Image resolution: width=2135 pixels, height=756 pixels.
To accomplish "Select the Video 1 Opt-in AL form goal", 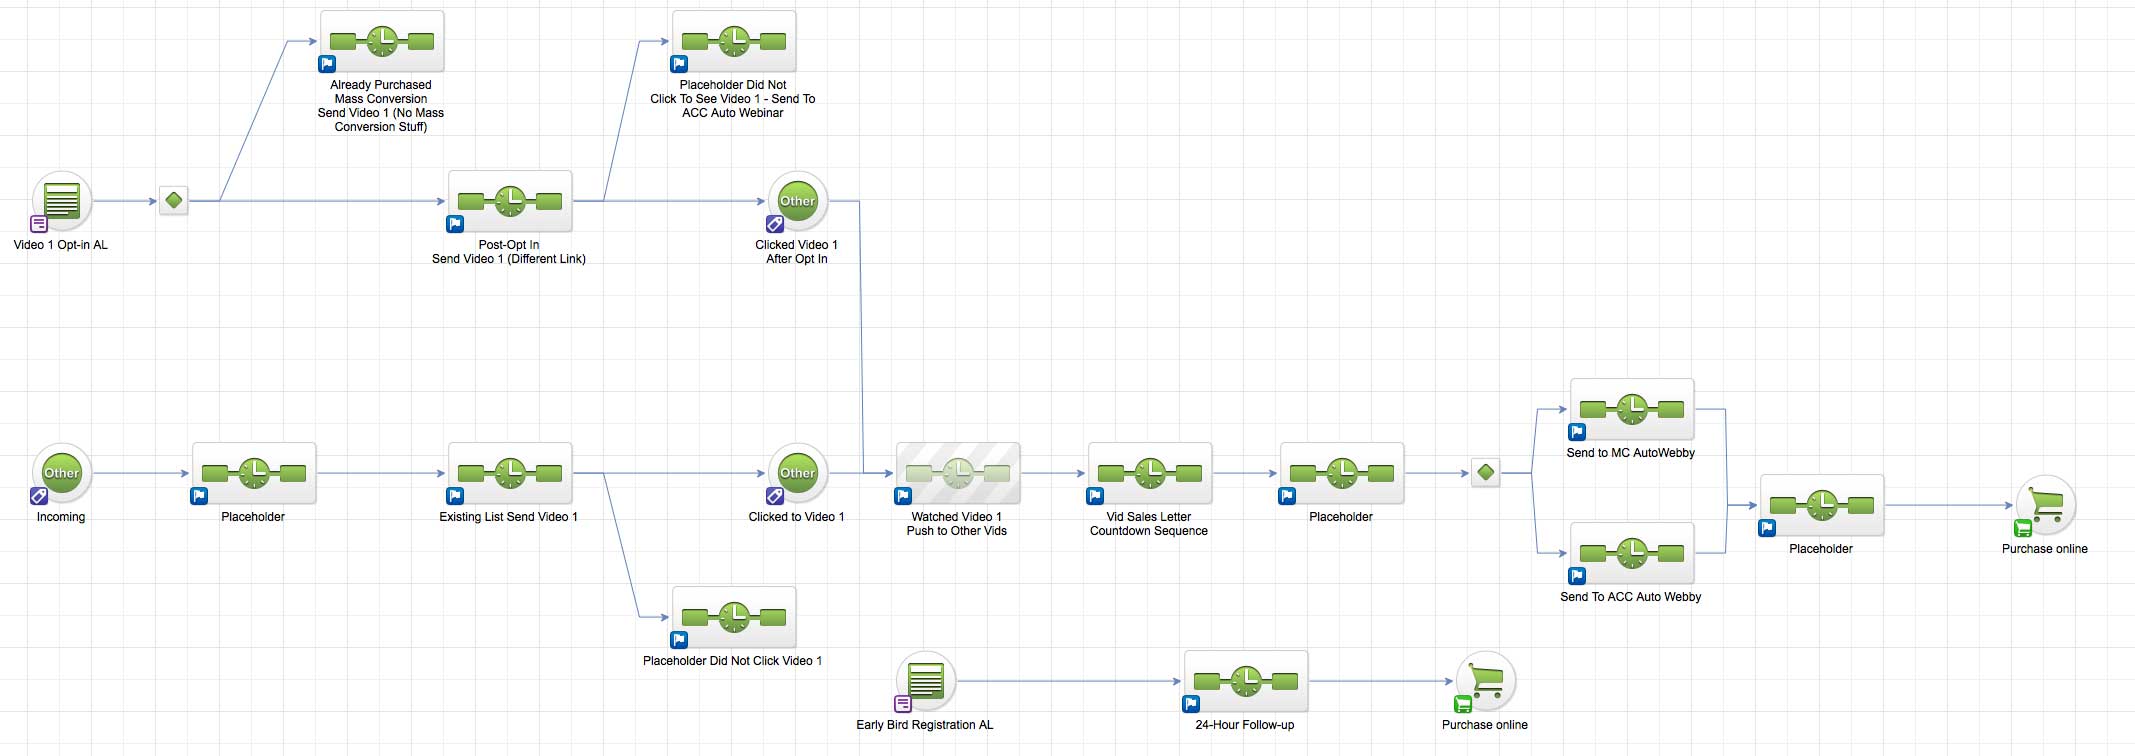I will pyautogui.click(x=62, y=201).
